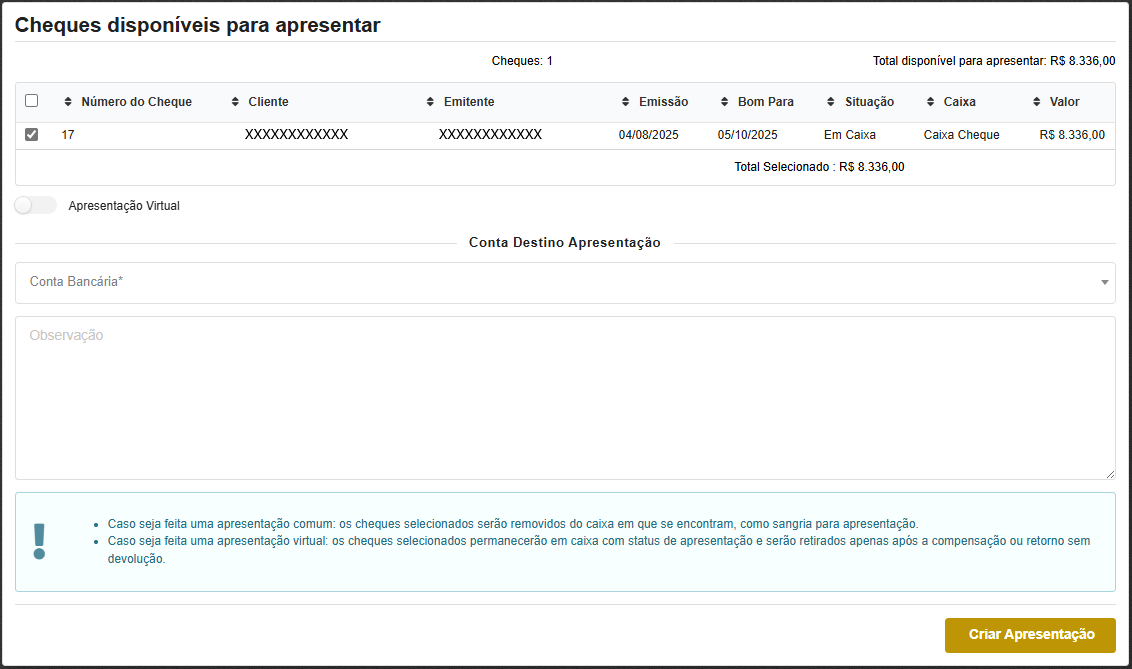
Task: Open the Conta Bancária dropdown
Action: pos(563,283)
